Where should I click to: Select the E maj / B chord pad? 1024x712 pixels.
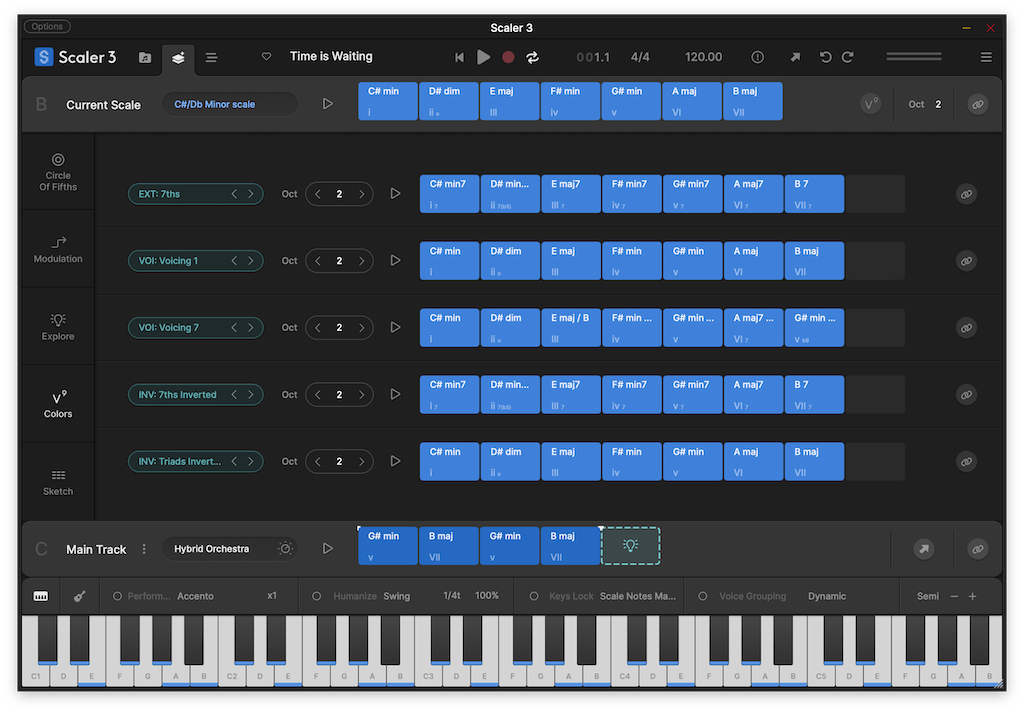point(571,328)
